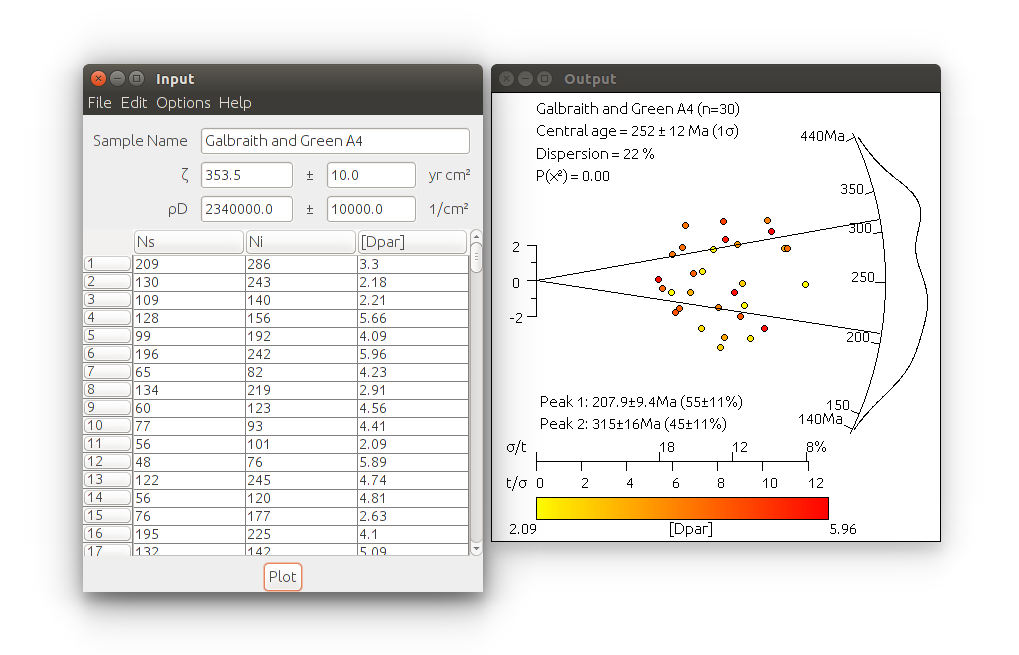1019x655 pixels.
Task: Open the Options menu
Action: pyautogui.click(x=183, y=103)
